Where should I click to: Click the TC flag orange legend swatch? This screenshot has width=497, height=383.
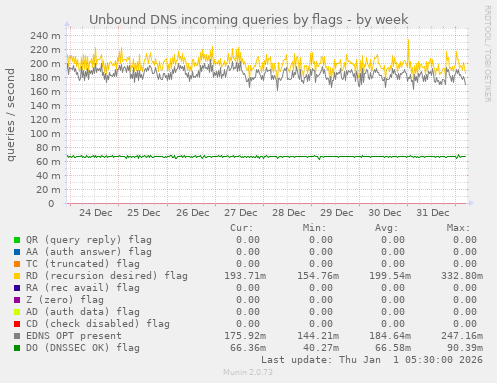pyautogui.click(x=17, y=264)
